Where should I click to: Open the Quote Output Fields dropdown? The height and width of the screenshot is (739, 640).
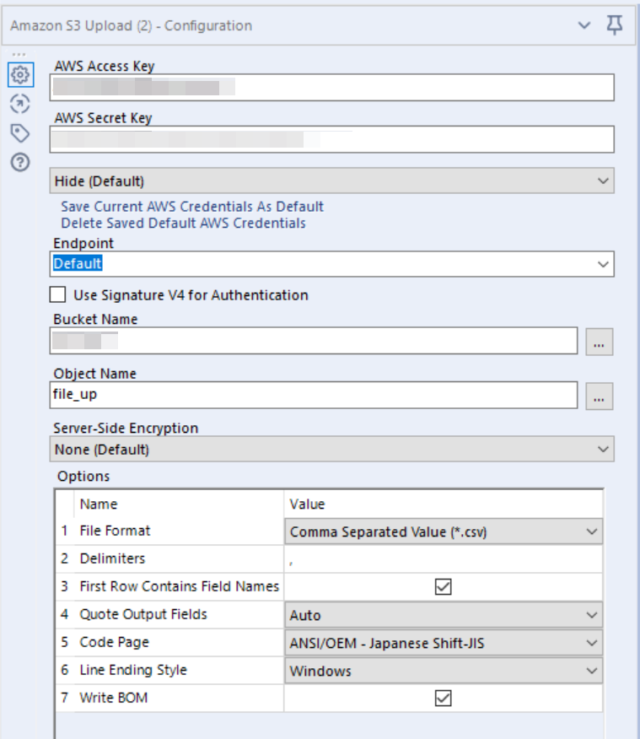point(443,615)
